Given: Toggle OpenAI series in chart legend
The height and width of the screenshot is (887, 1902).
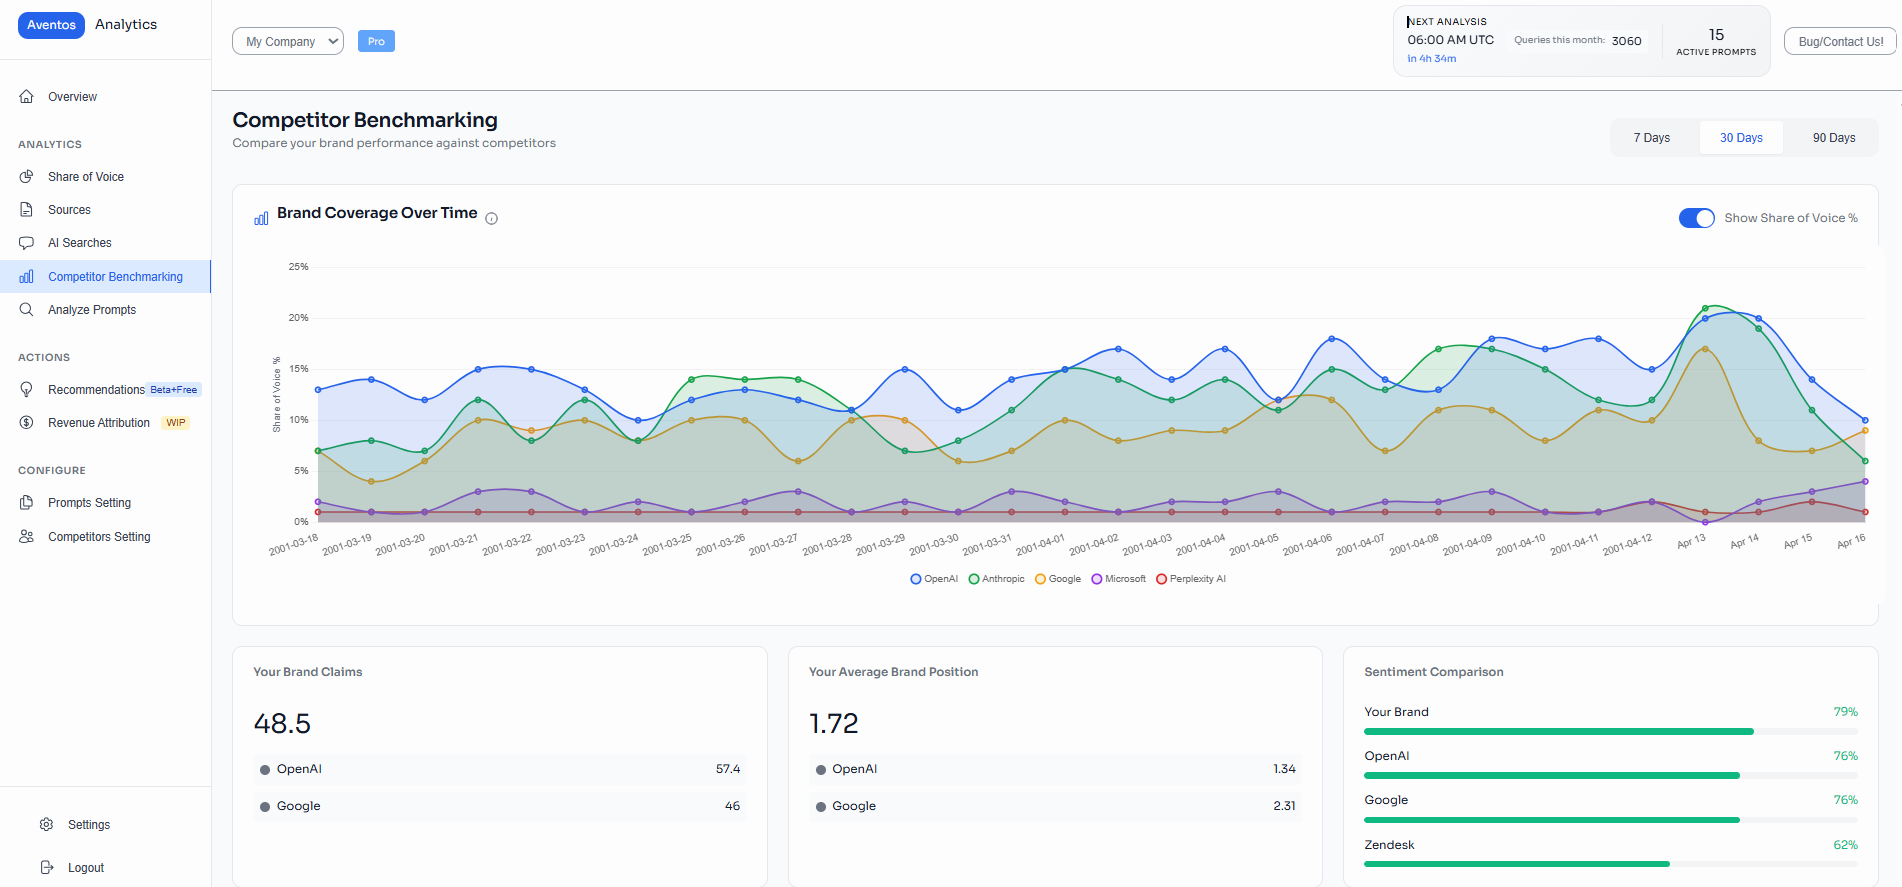Looking at the screenshot, I should (x=934, y=579).
